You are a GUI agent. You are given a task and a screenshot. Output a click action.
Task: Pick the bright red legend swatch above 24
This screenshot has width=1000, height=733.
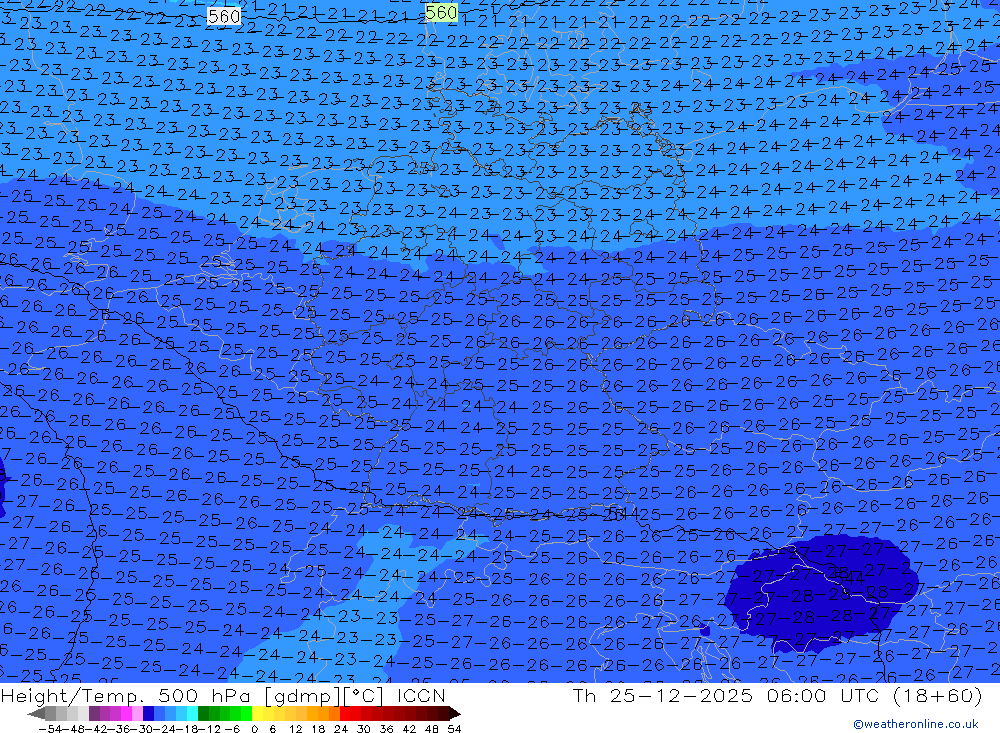coord(345,713)
